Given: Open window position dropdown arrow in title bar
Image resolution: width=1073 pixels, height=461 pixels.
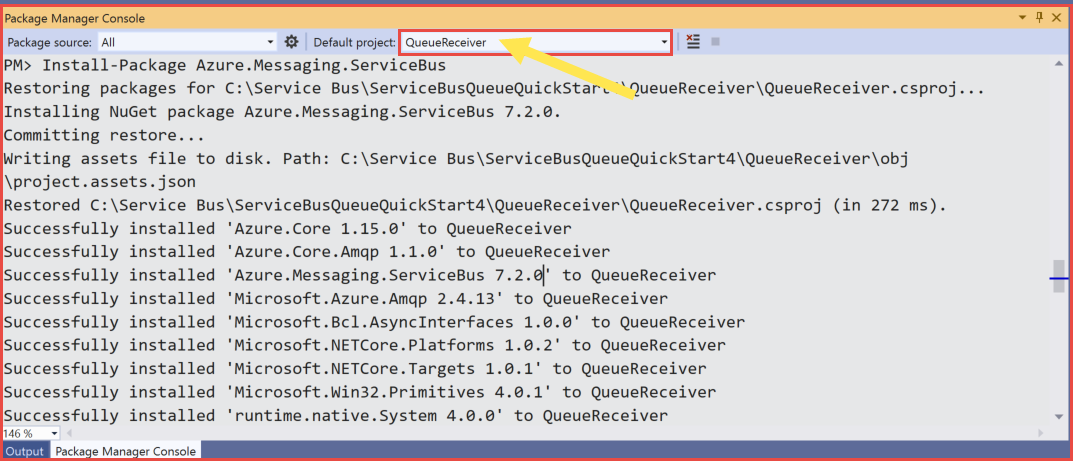Looking at the screenshot, I should 1022,18.
